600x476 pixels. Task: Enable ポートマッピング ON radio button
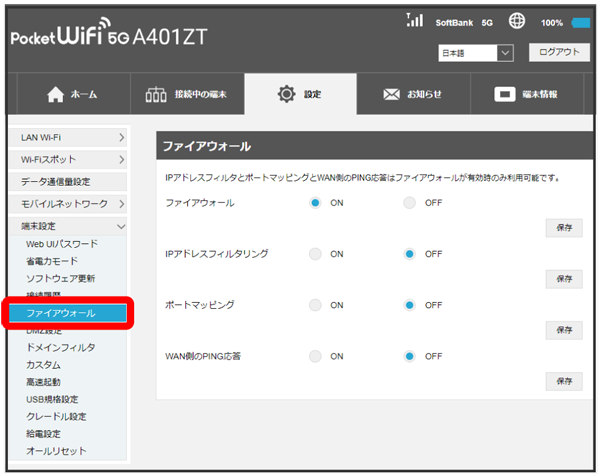(x=315, y=305)
